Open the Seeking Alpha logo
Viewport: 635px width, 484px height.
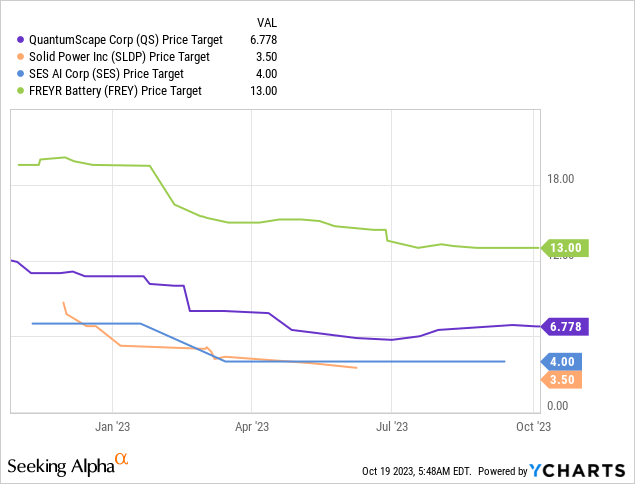[68, 465]
